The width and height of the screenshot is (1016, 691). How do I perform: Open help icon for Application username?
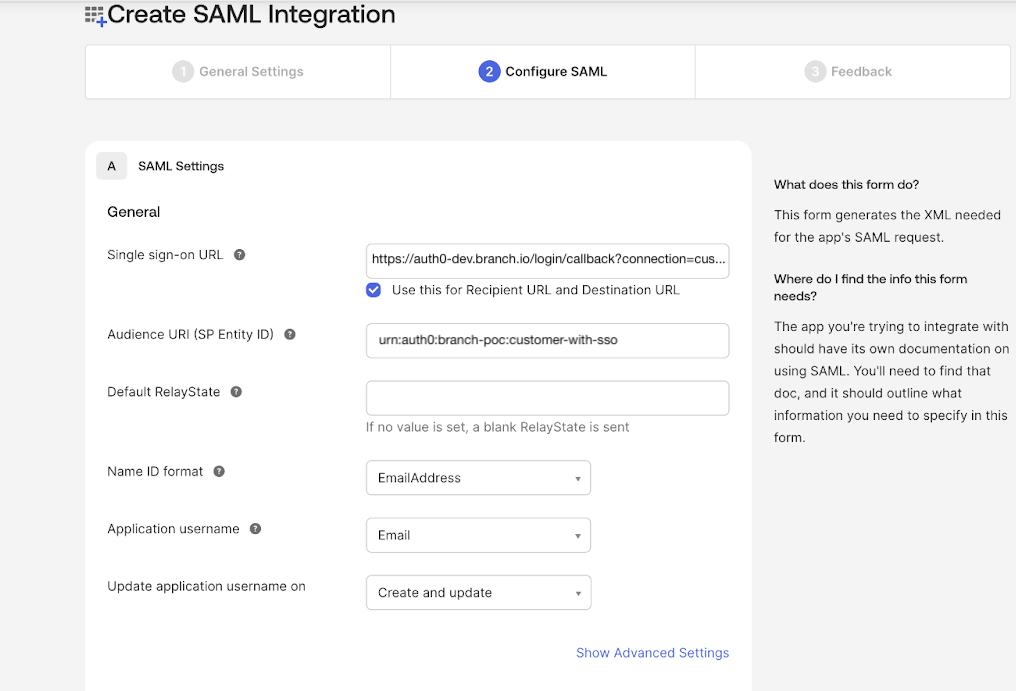(x=255, y=529)
